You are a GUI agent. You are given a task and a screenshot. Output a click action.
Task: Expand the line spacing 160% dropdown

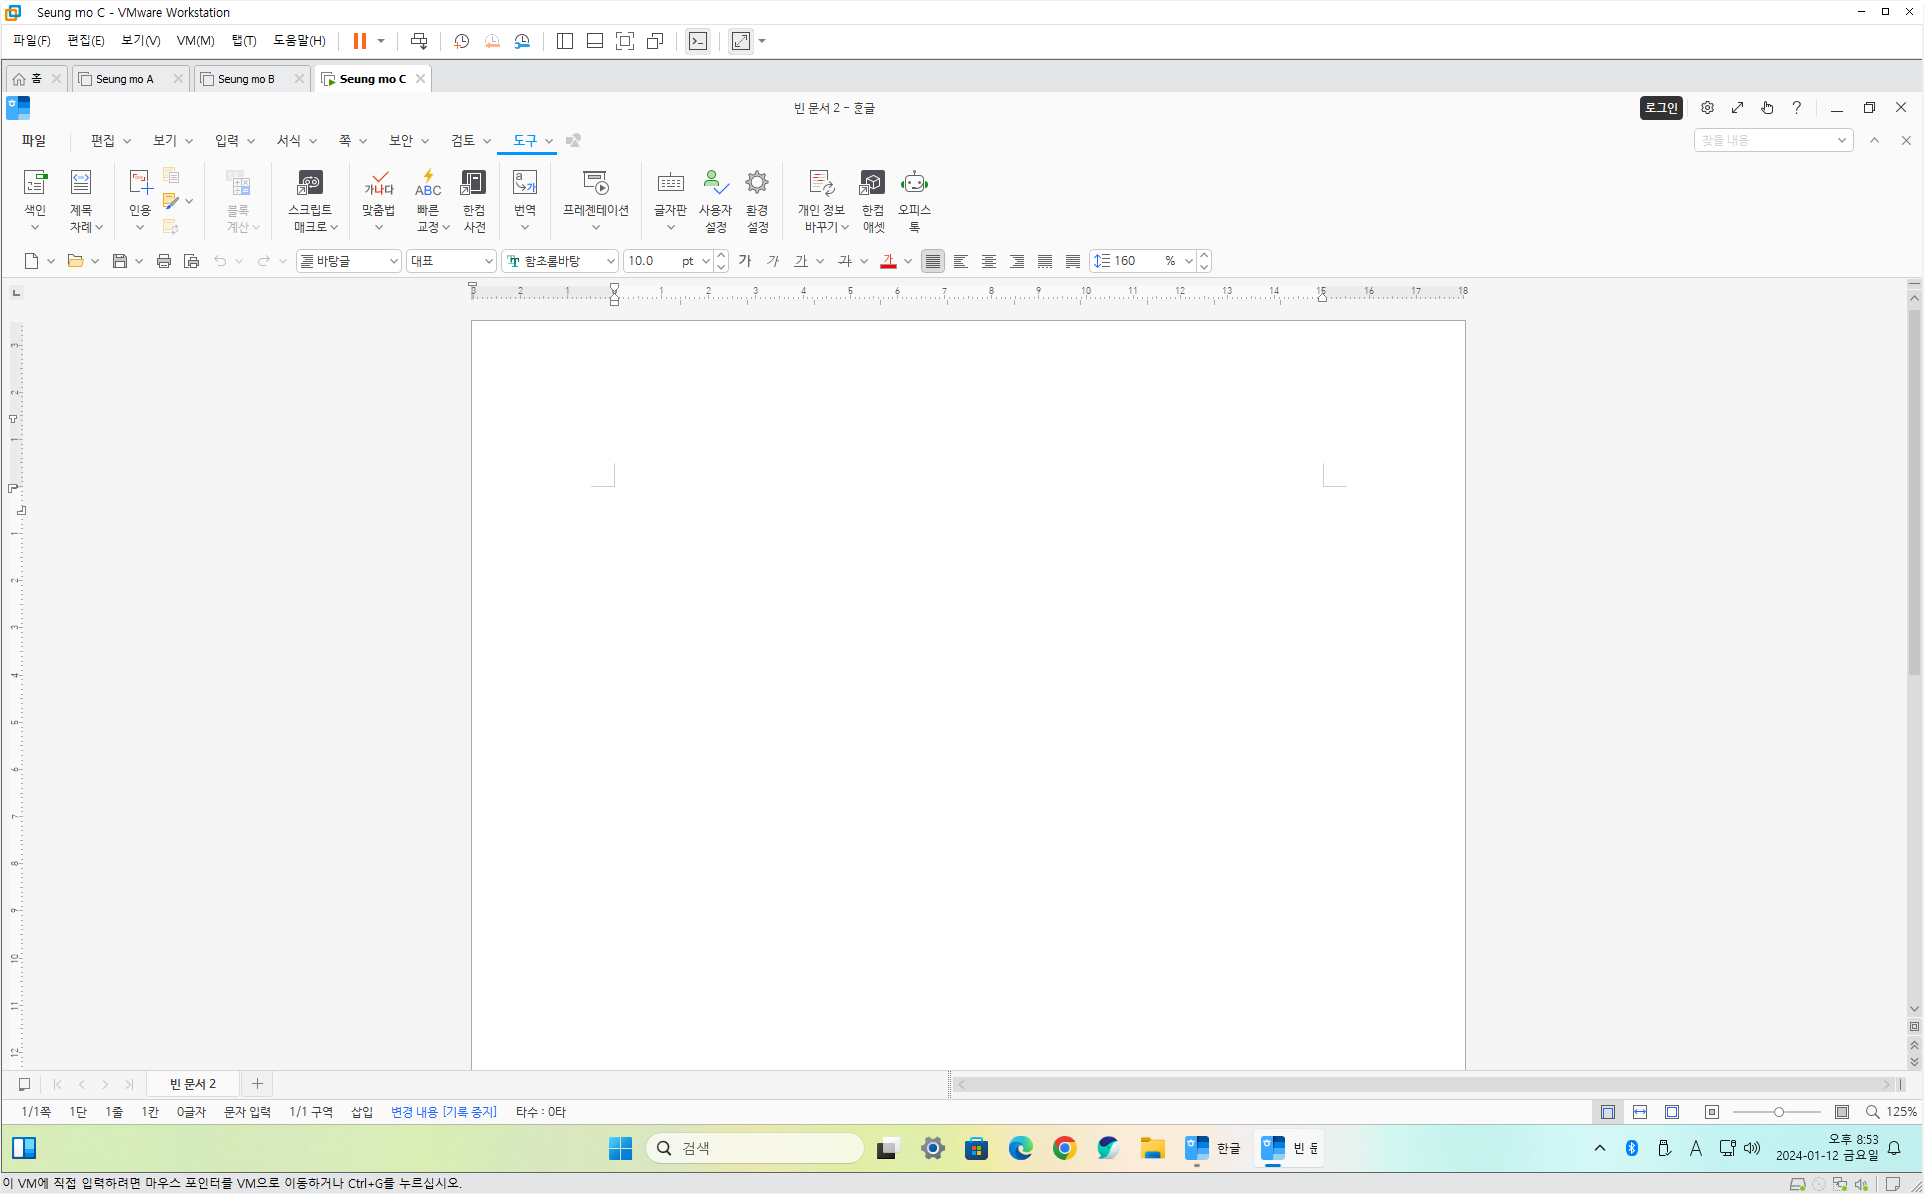tap(1188, 261)
